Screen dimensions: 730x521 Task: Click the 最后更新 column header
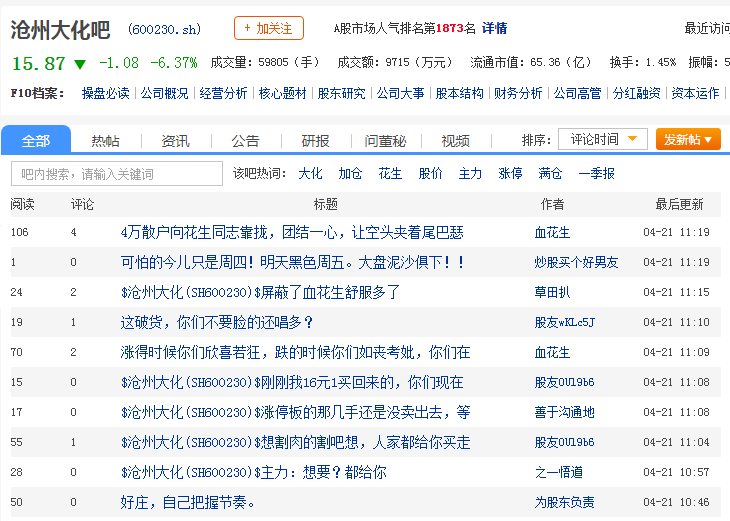click(679, 204)
